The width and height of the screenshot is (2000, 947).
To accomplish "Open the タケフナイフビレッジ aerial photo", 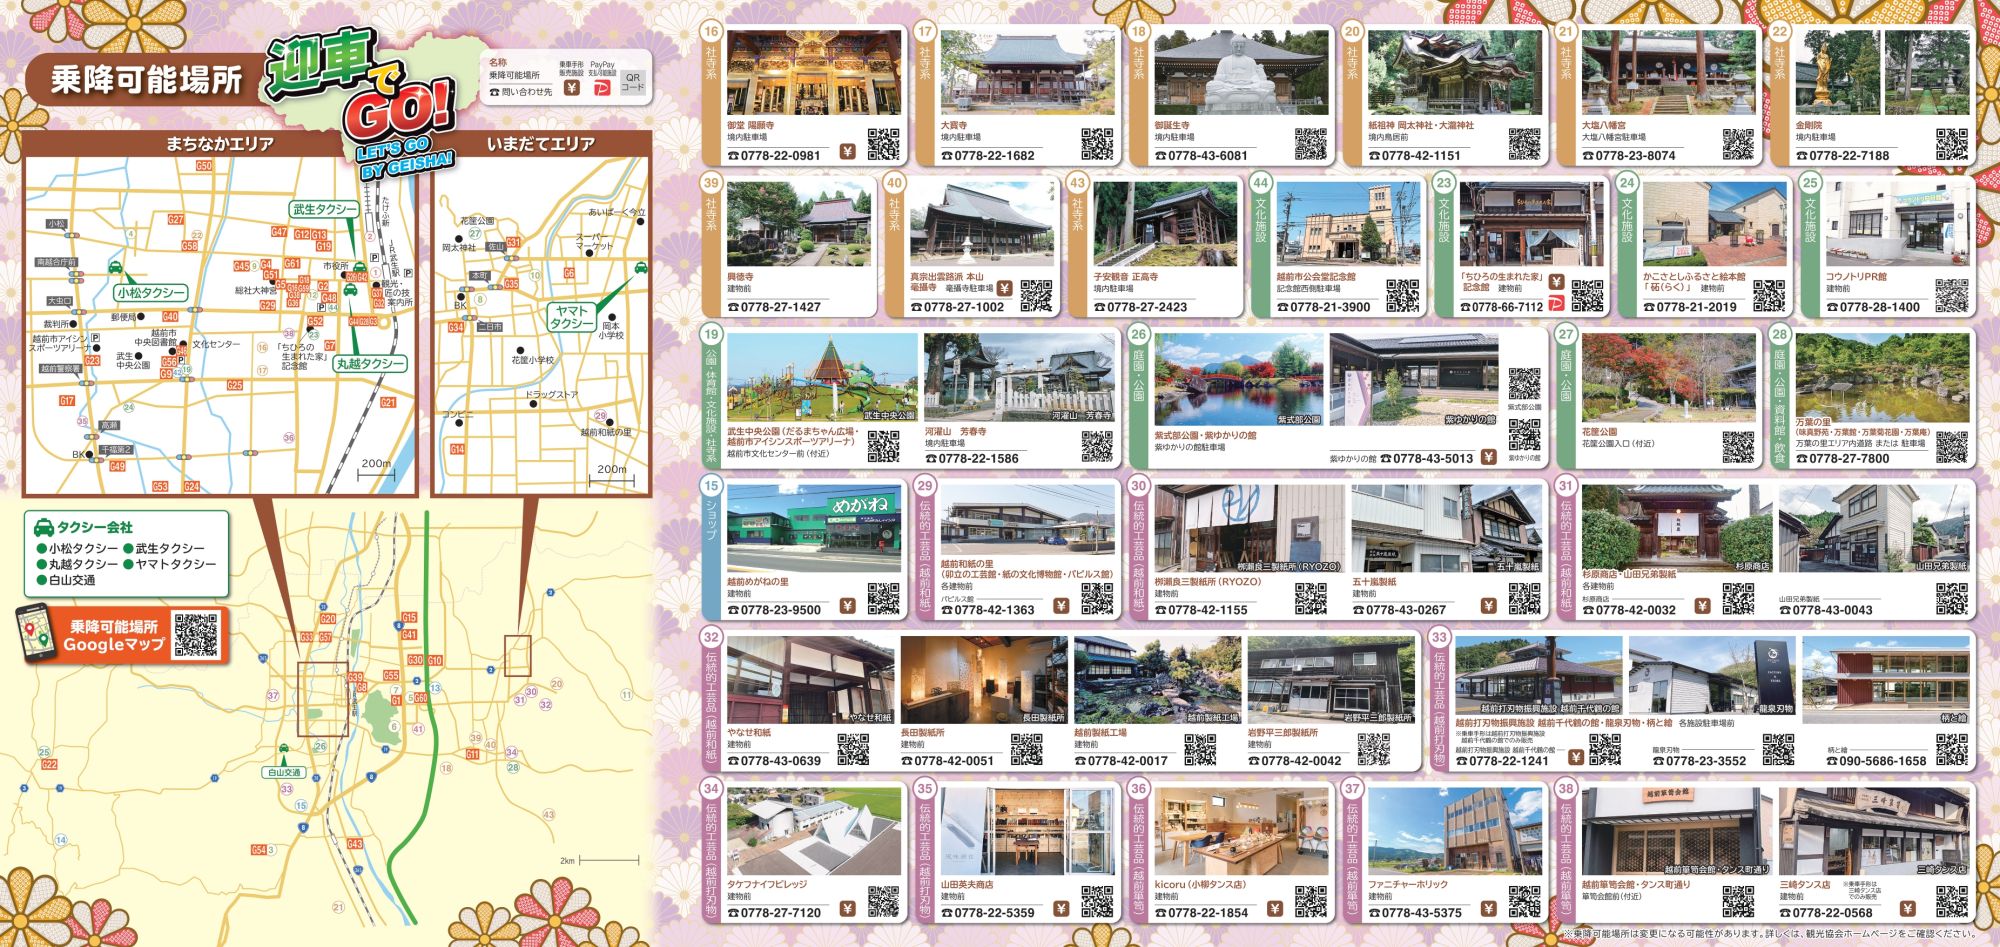I will (814, 832).
